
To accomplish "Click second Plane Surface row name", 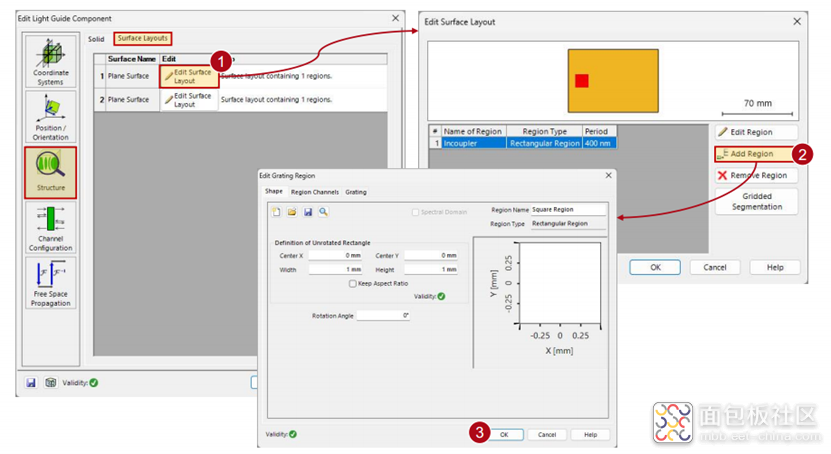I will (128, 100).
